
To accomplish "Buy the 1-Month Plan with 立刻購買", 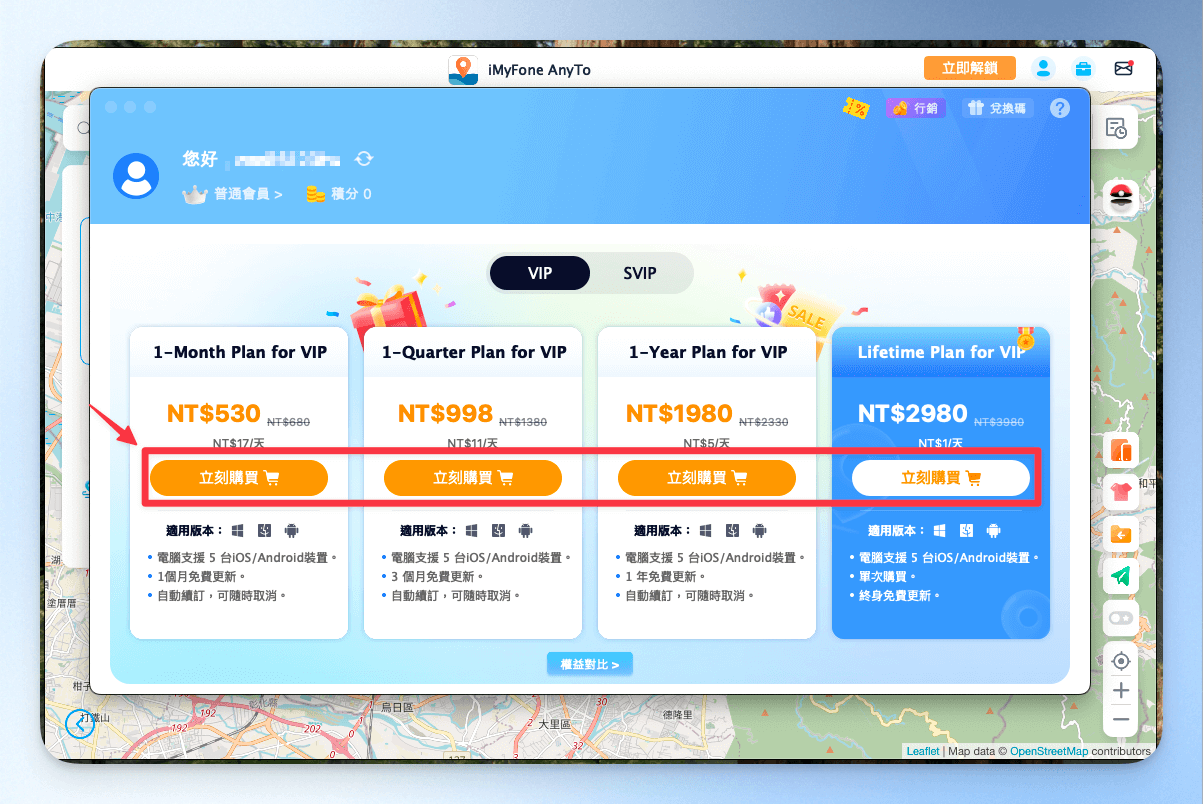I will click(x=239, y=478).
